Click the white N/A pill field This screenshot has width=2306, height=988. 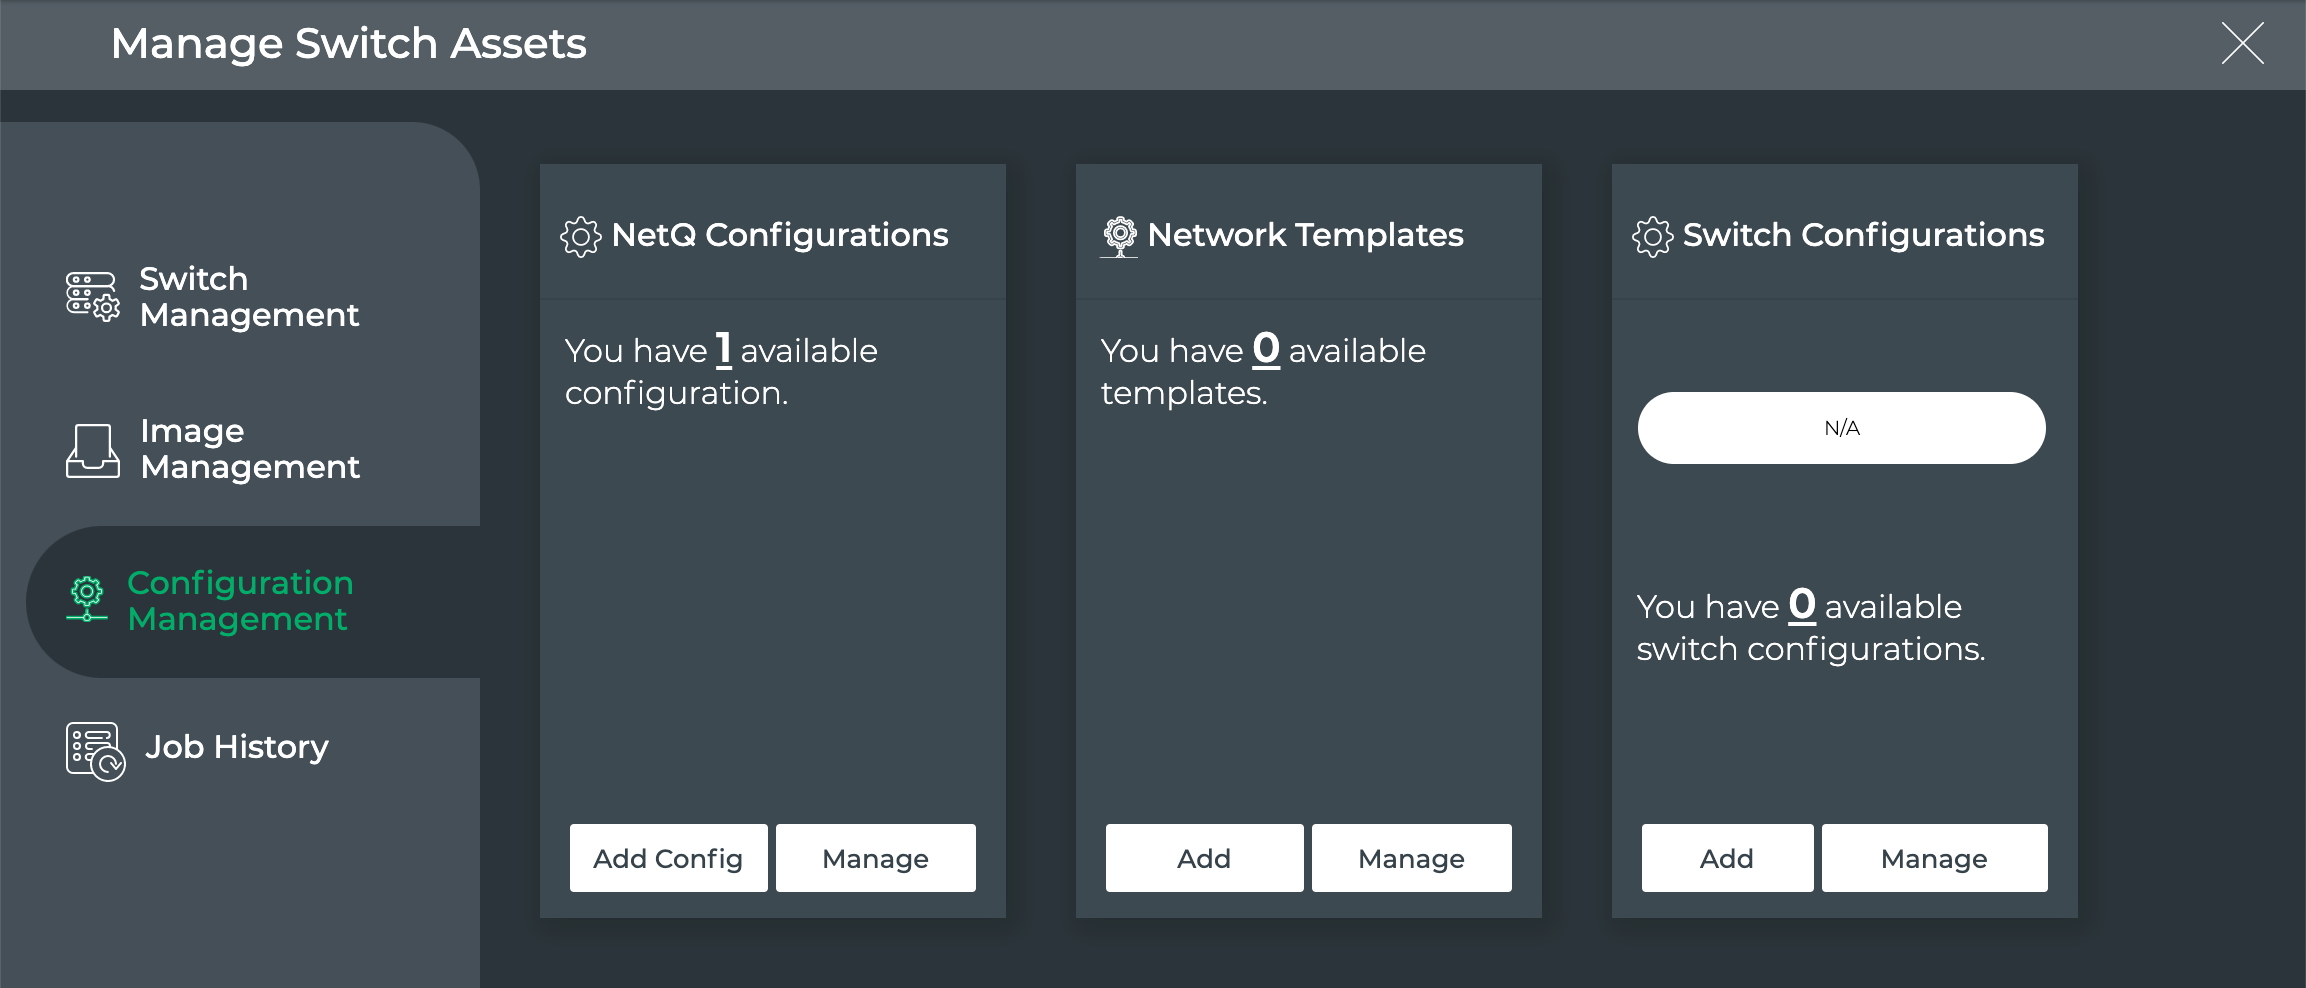coord(1841,428)
